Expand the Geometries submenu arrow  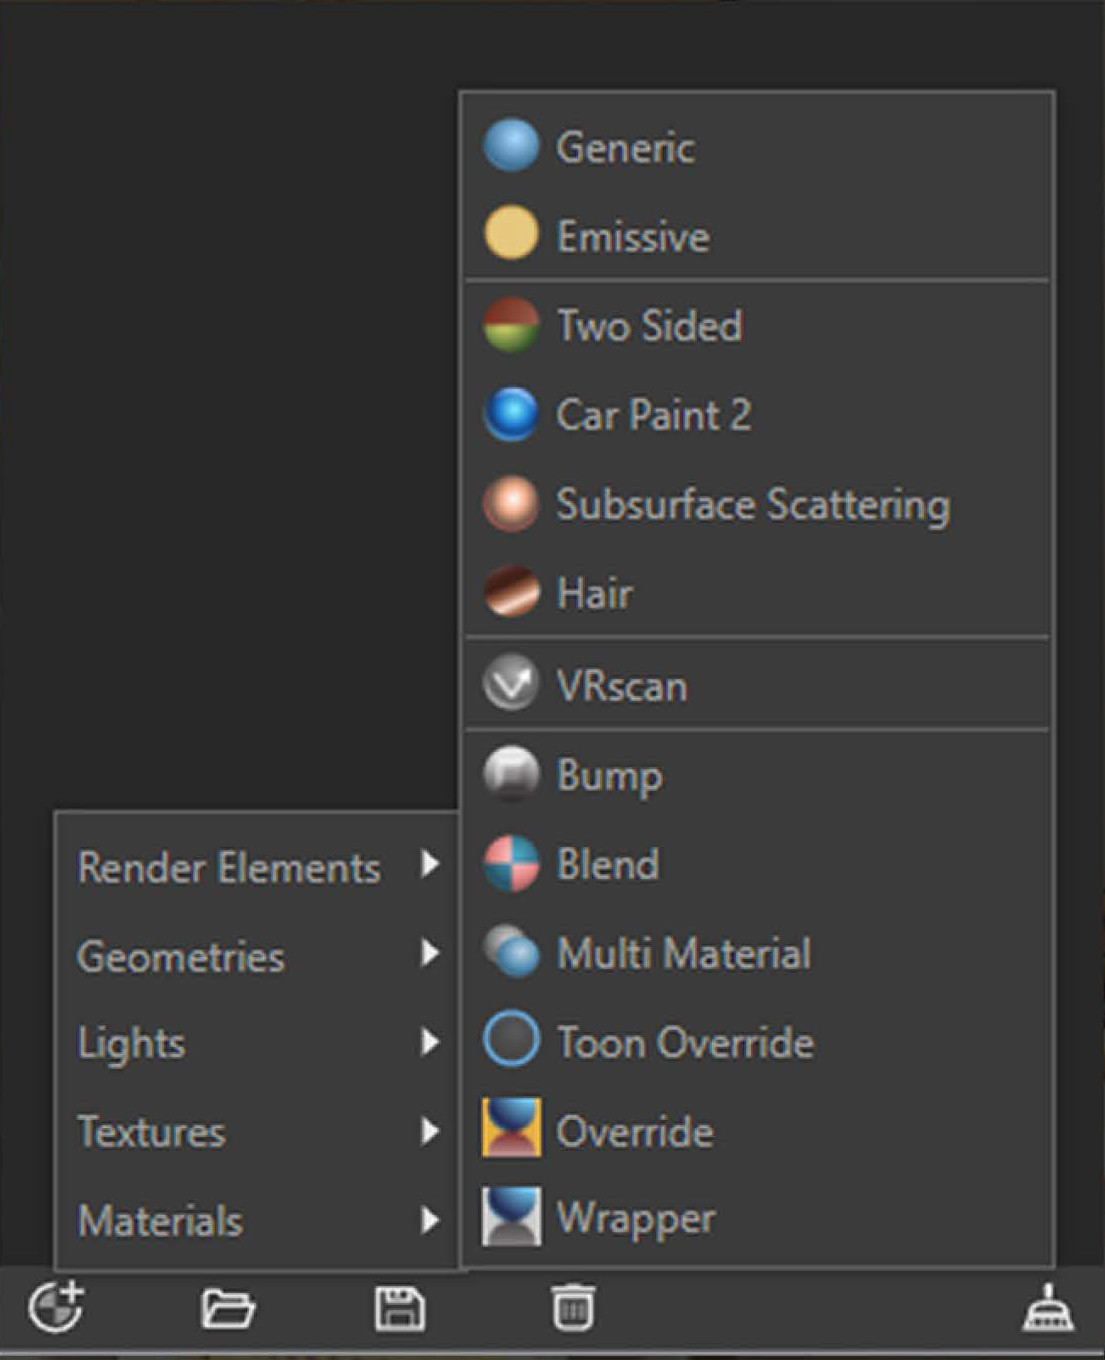[430, 954]
